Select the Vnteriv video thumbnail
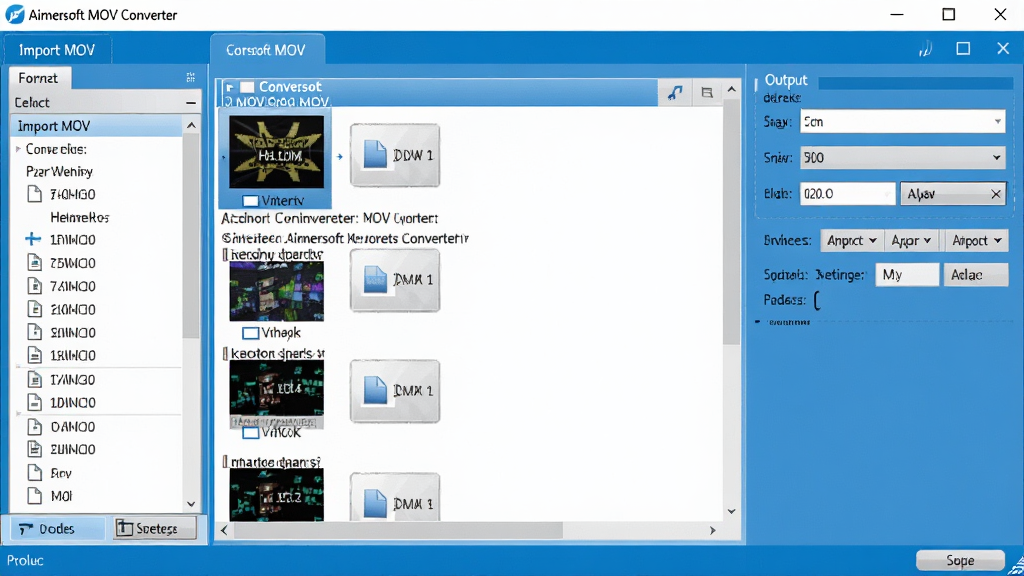Image resolution: width=1024 pixels, height=576 pixels. (x=276, y=152)
